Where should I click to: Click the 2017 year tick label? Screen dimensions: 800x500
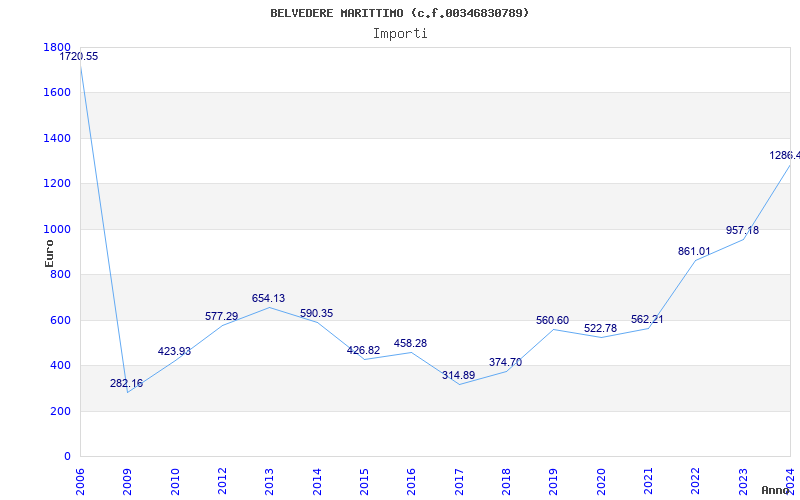click(459, 482)
